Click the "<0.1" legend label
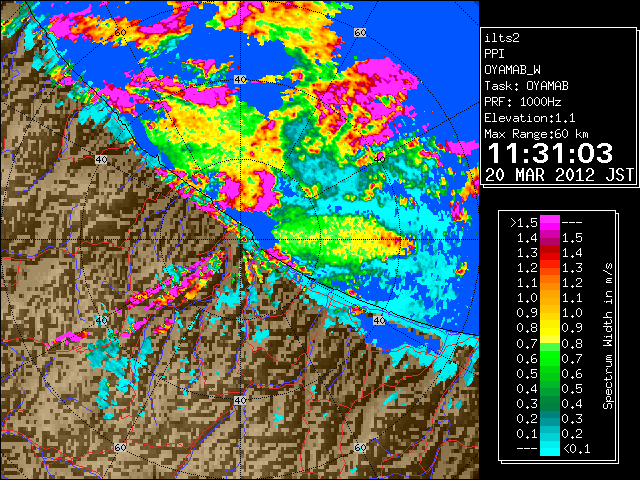 (x=576, y=449)
